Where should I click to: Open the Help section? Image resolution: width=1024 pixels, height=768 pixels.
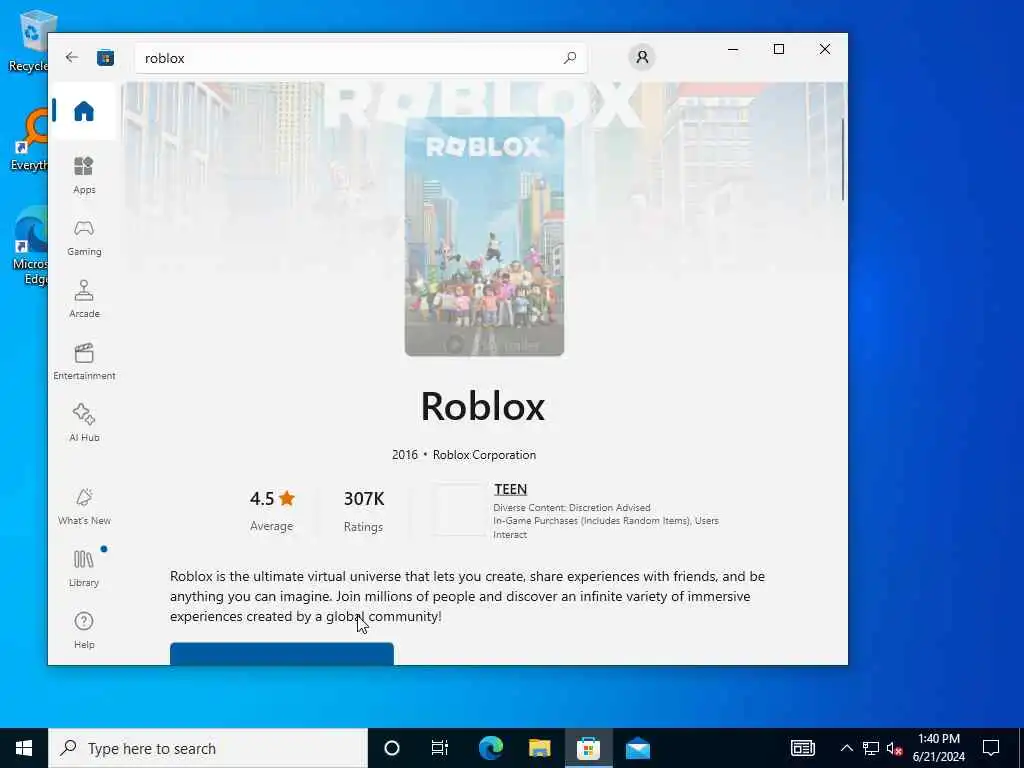tap(84, 630)
